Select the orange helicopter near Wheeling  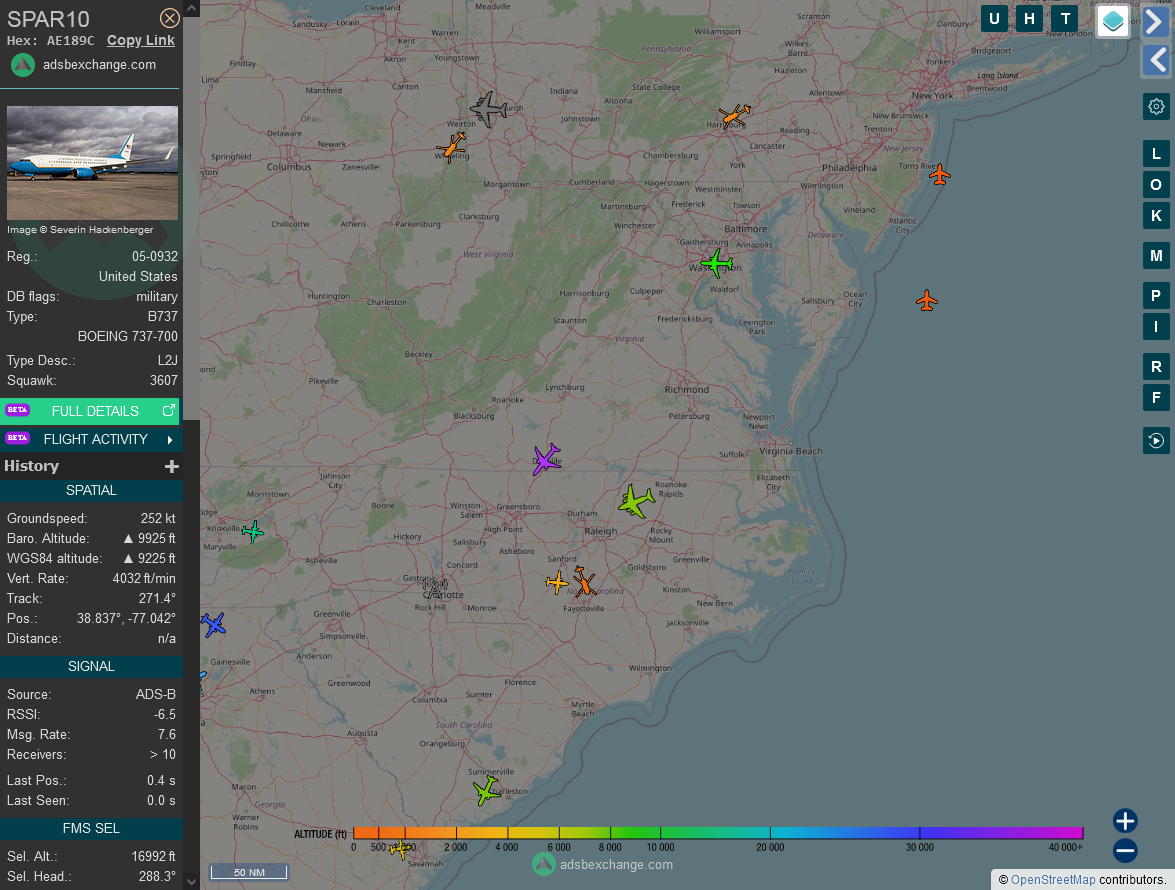(452, 146)
